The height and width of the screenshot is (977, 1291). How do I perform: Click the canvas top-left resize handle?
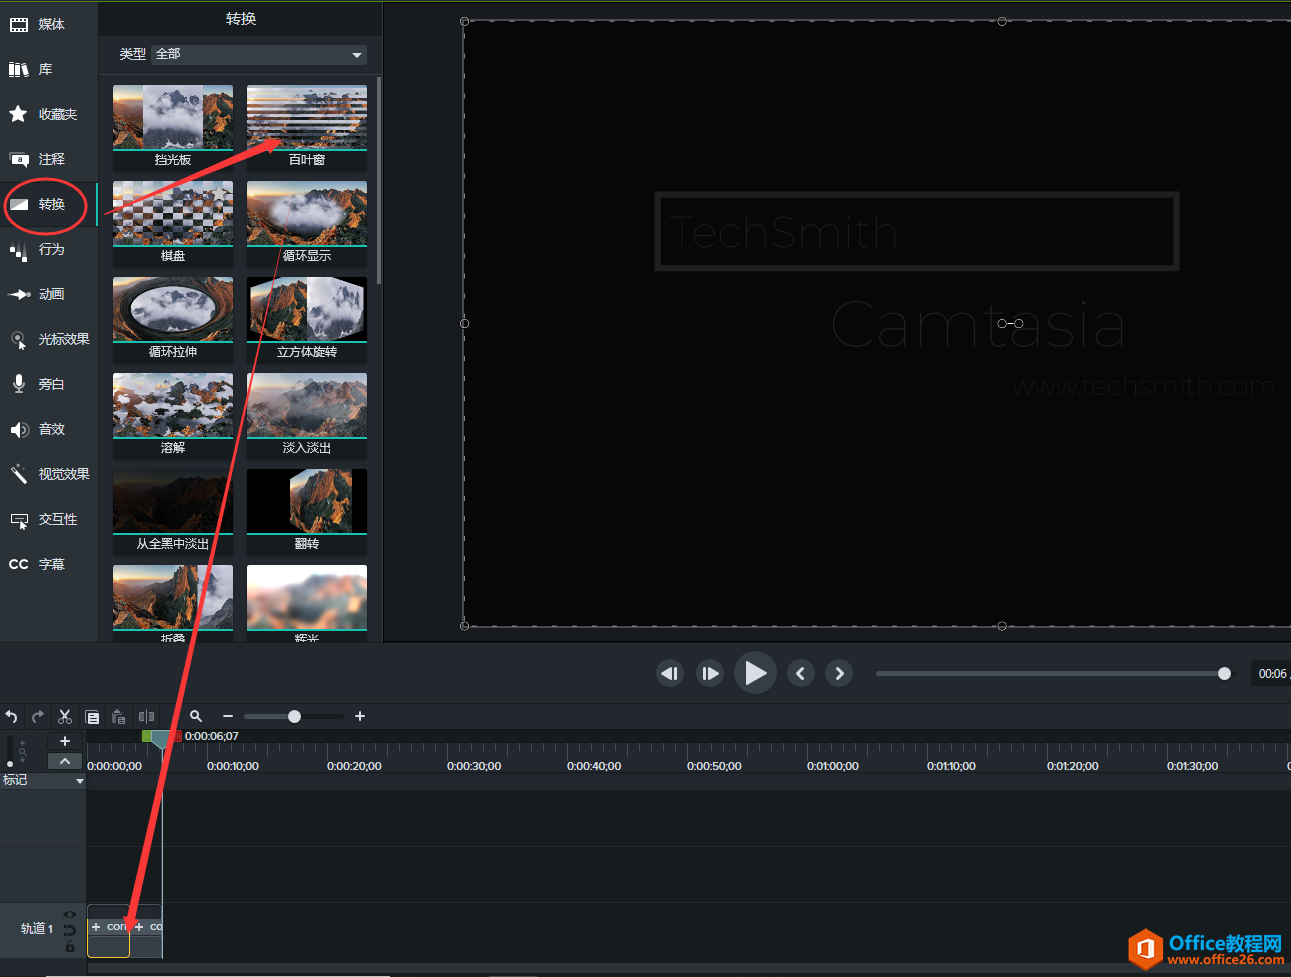coord(464,21)
